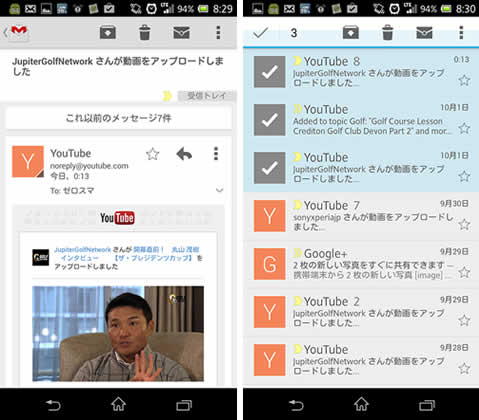Mark open email unread in left screen
The width and height of the screenshot is (479, 420).
coord(181,33)
